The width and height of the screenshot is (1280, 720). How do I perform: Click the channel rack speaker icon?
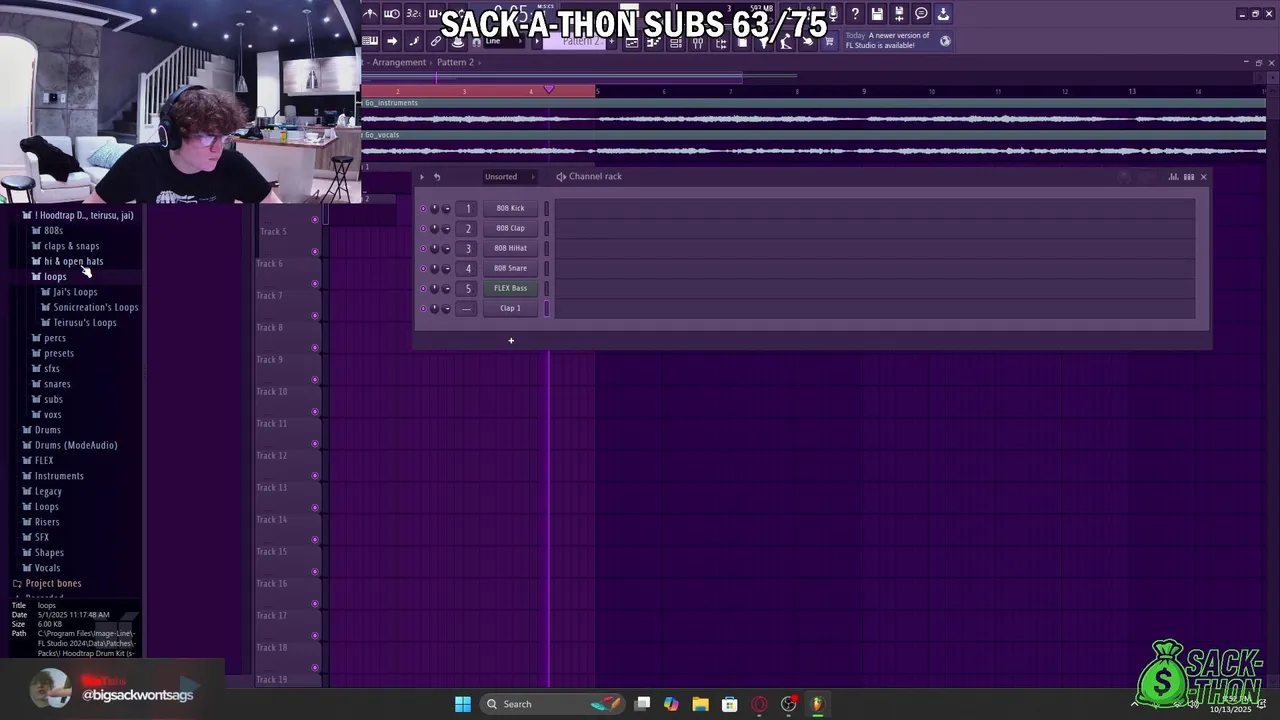[x=561, y=177]
